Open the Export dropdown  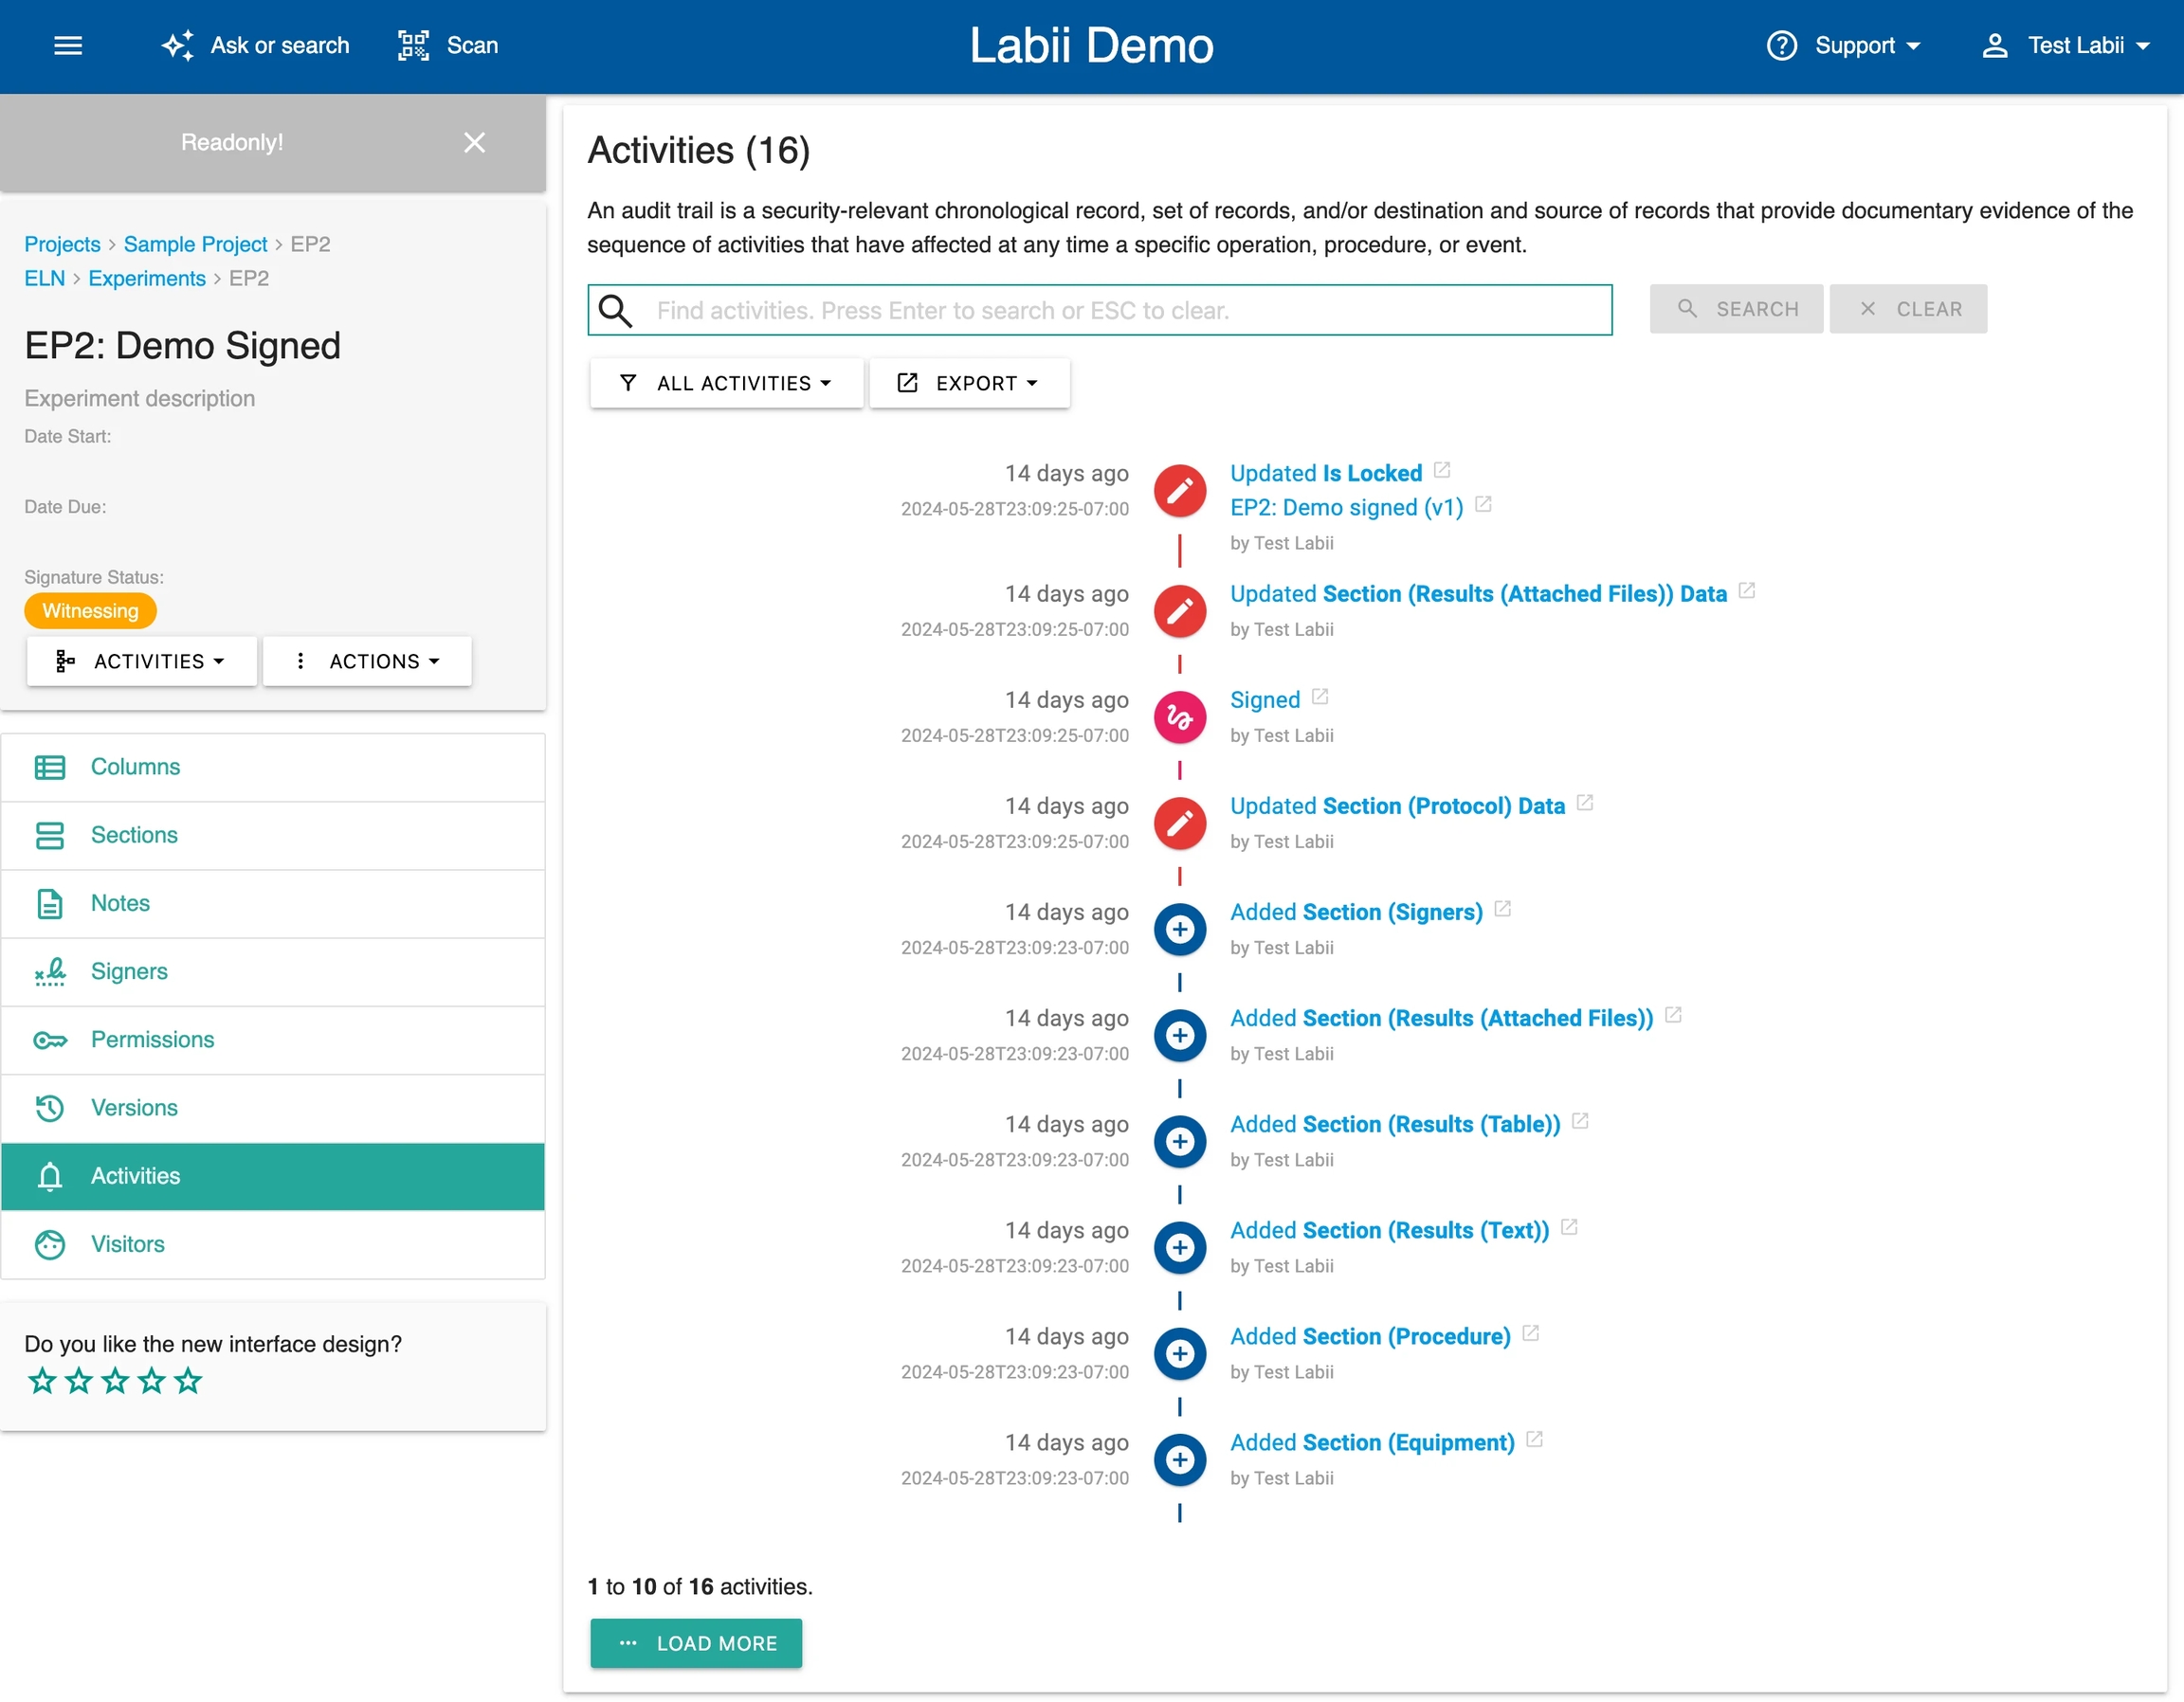[x=968, y=383]
